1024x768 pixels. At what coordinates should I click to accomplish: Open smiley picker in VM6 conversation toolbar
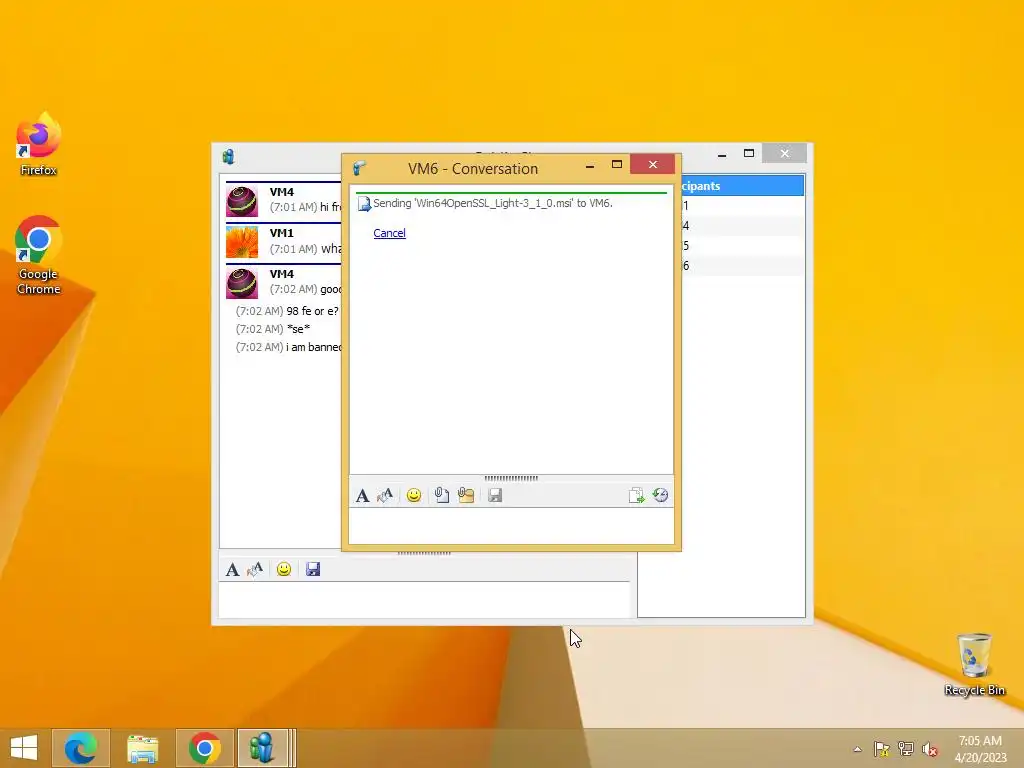pos(413,496)
